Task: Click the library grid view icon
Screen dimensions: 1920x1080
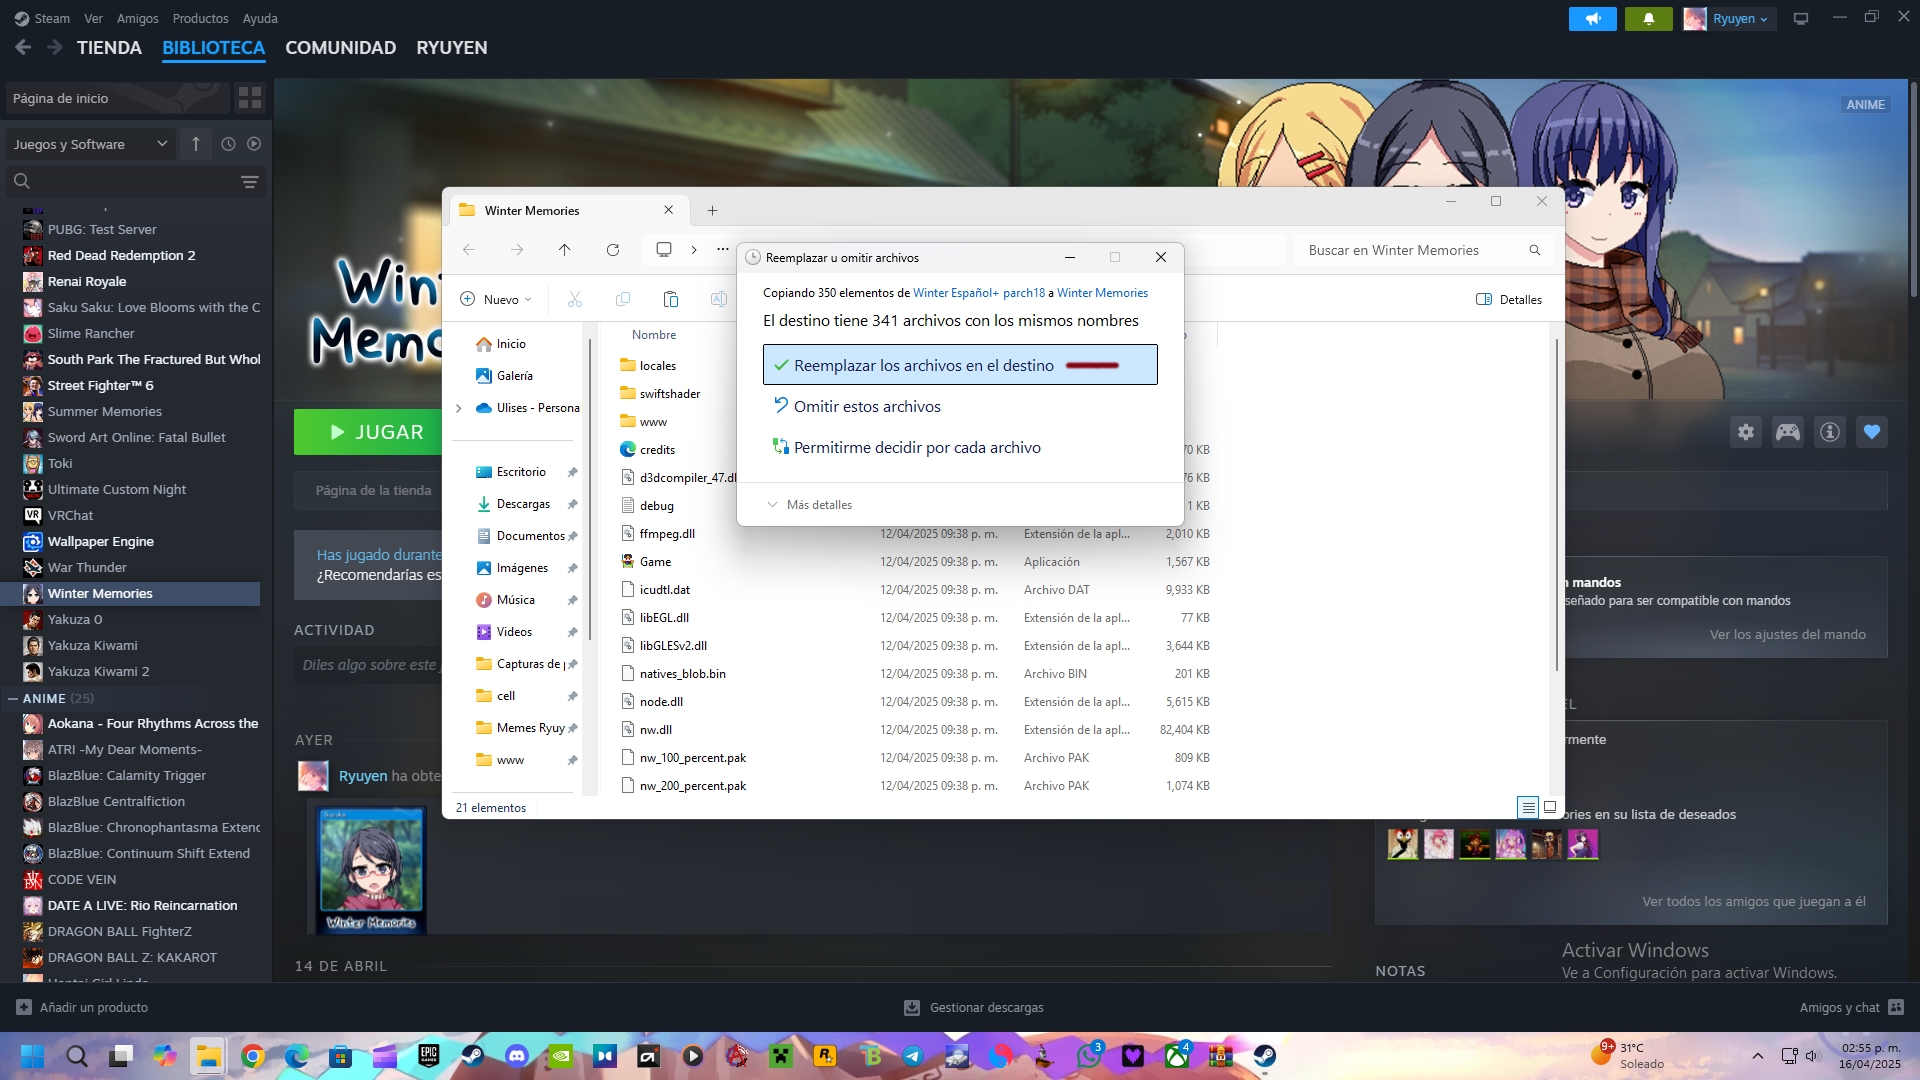Action: 249,98
